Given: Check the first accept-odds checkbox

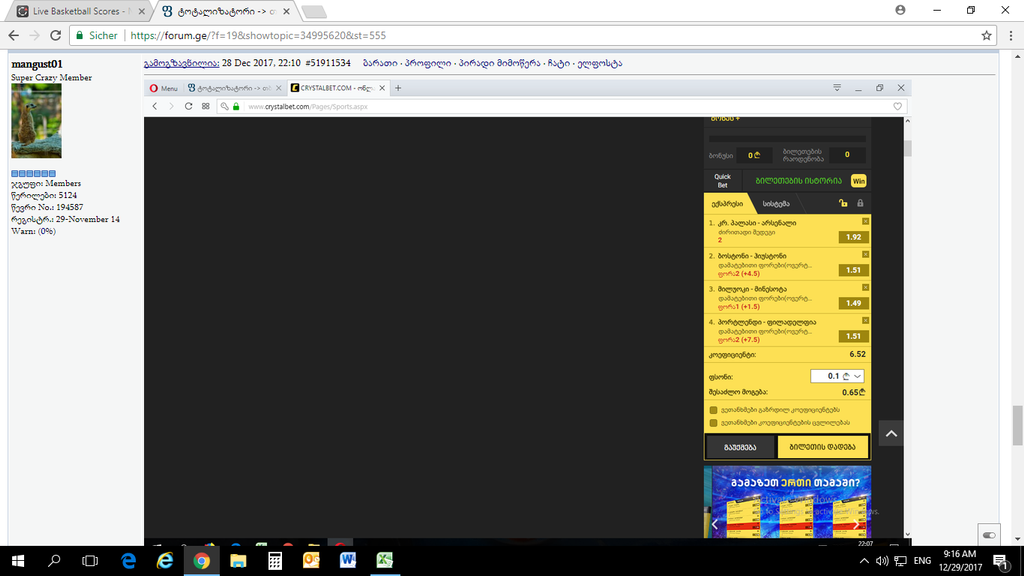Looking at the screenshot, I should (x=713, y=410).
